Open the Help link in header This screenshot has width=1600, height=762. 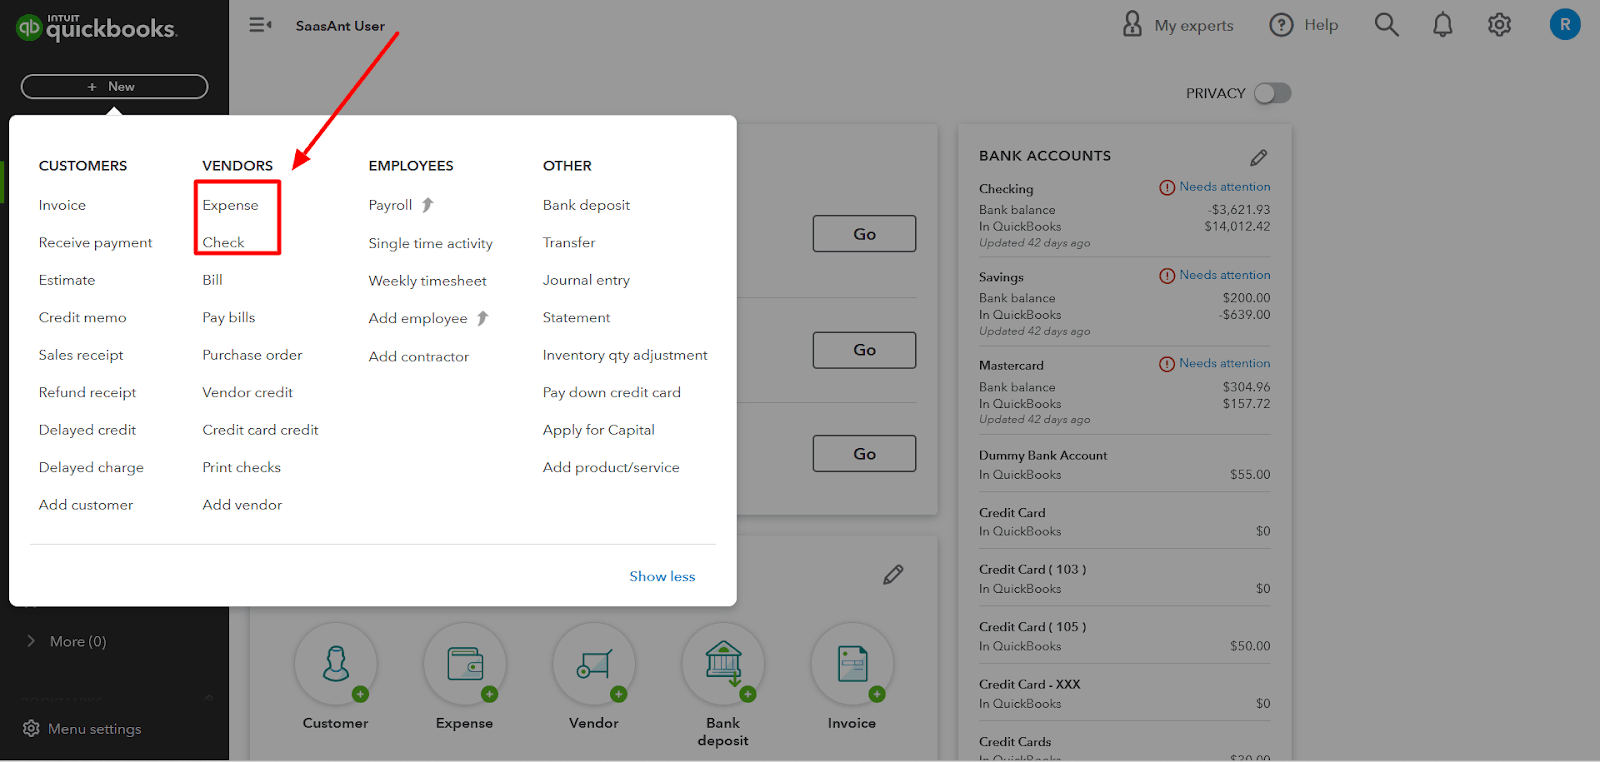tap(1304, 25)
